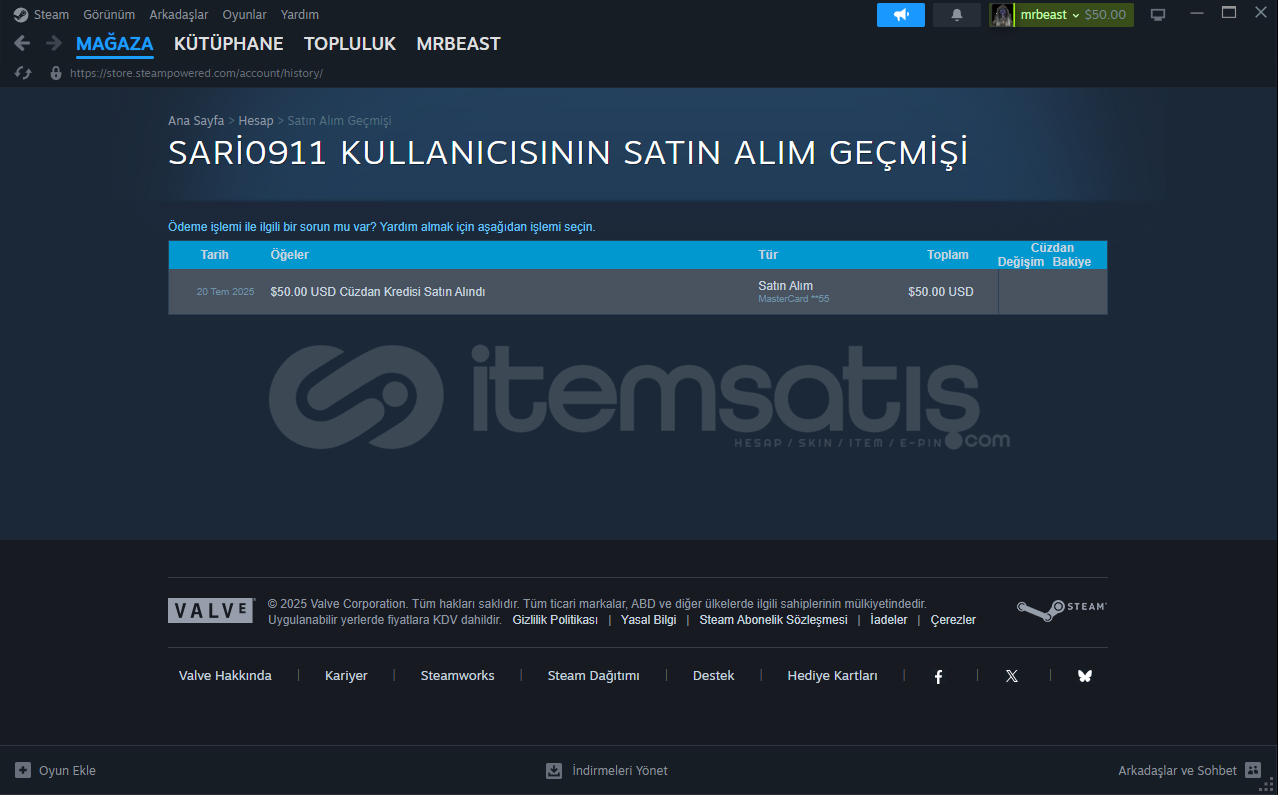Open the Arkadaşlar menu in the top bar

(179, 15)
